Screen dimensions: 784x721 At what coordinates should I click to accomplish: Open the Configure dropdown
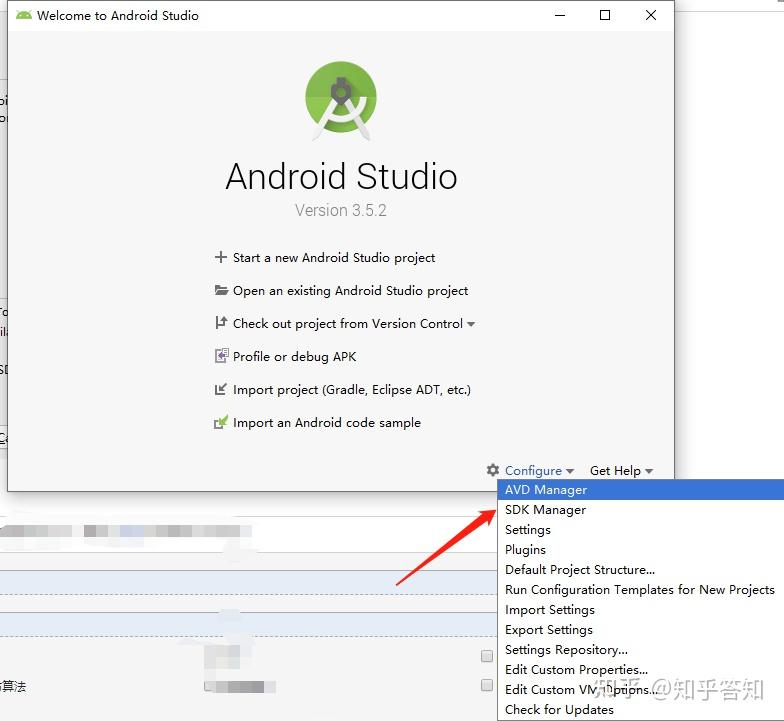(x=539, y=470)
